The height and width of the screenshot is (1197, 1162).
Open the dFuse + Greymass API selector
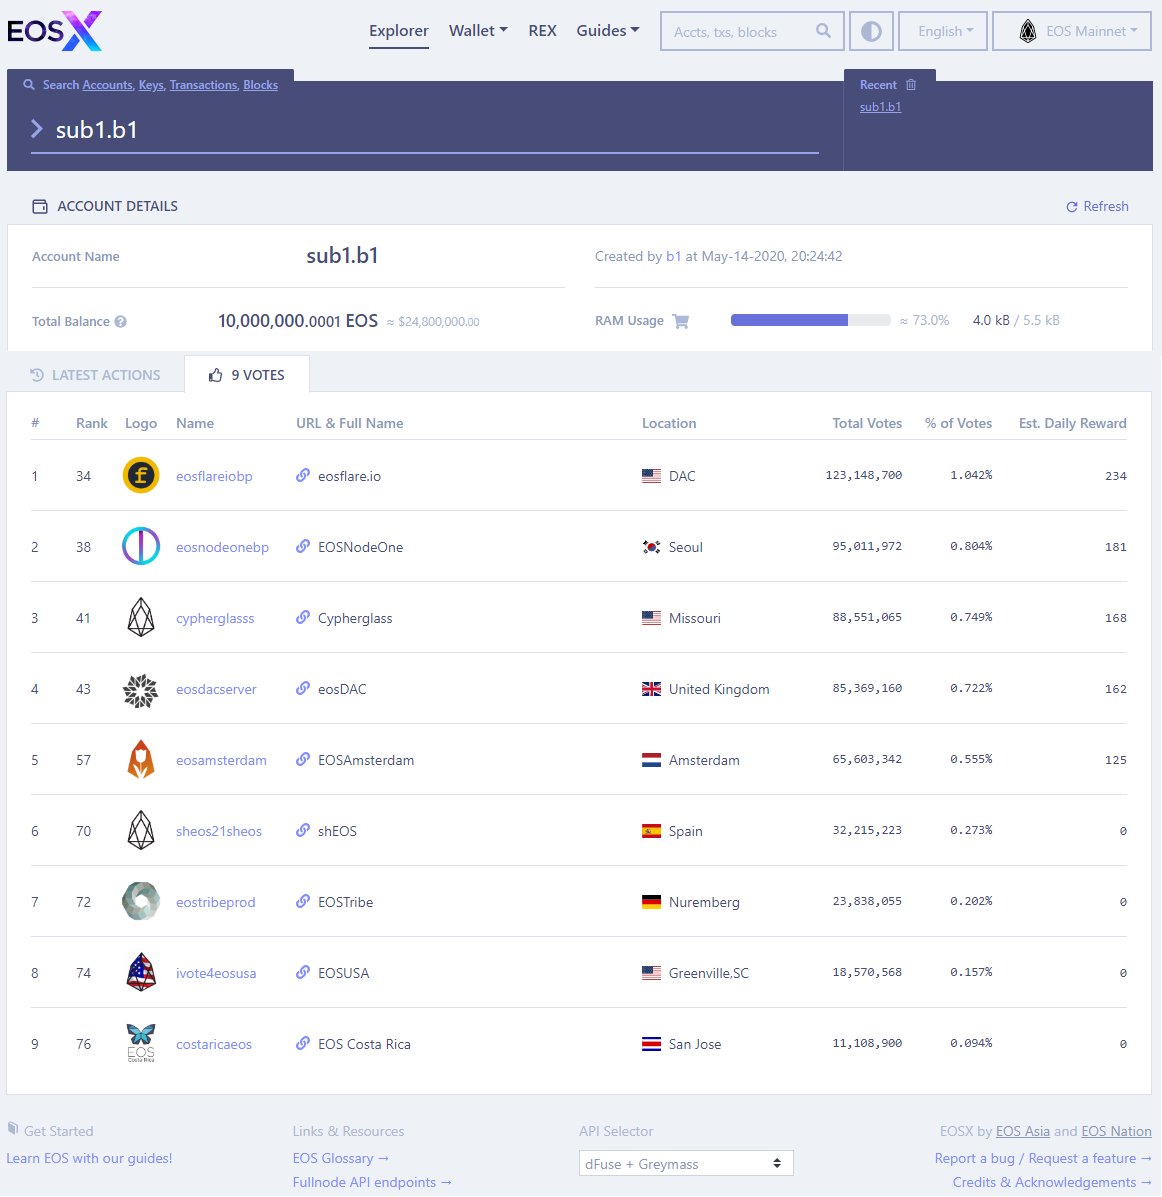pos(686,1163)
